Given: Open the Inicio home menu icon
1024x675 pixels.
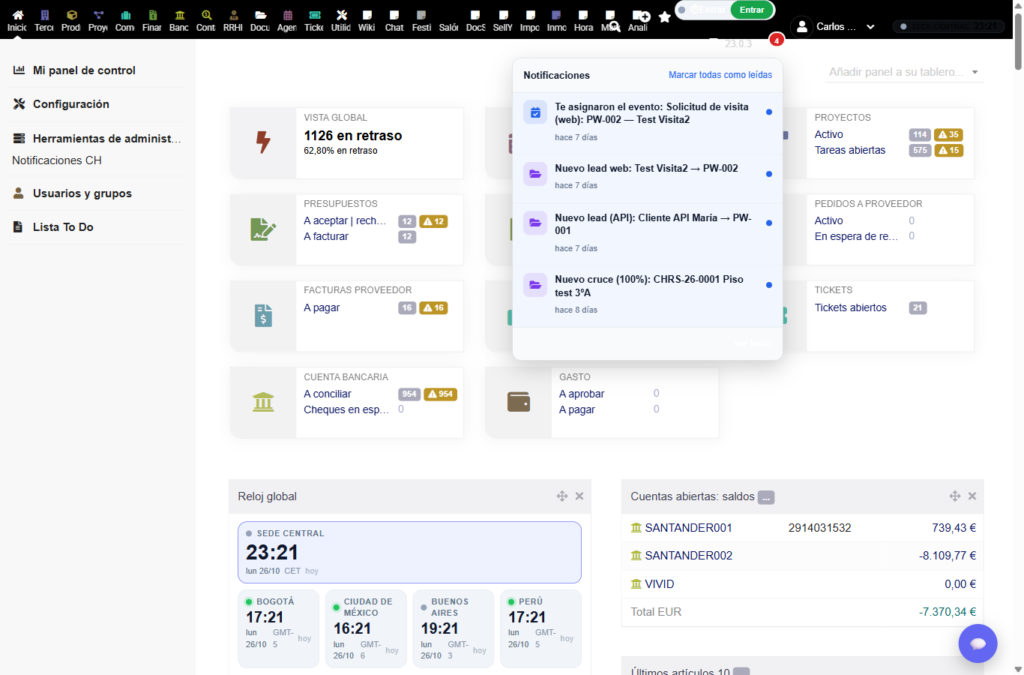Looking at the screenshot, I should (18, 15).
